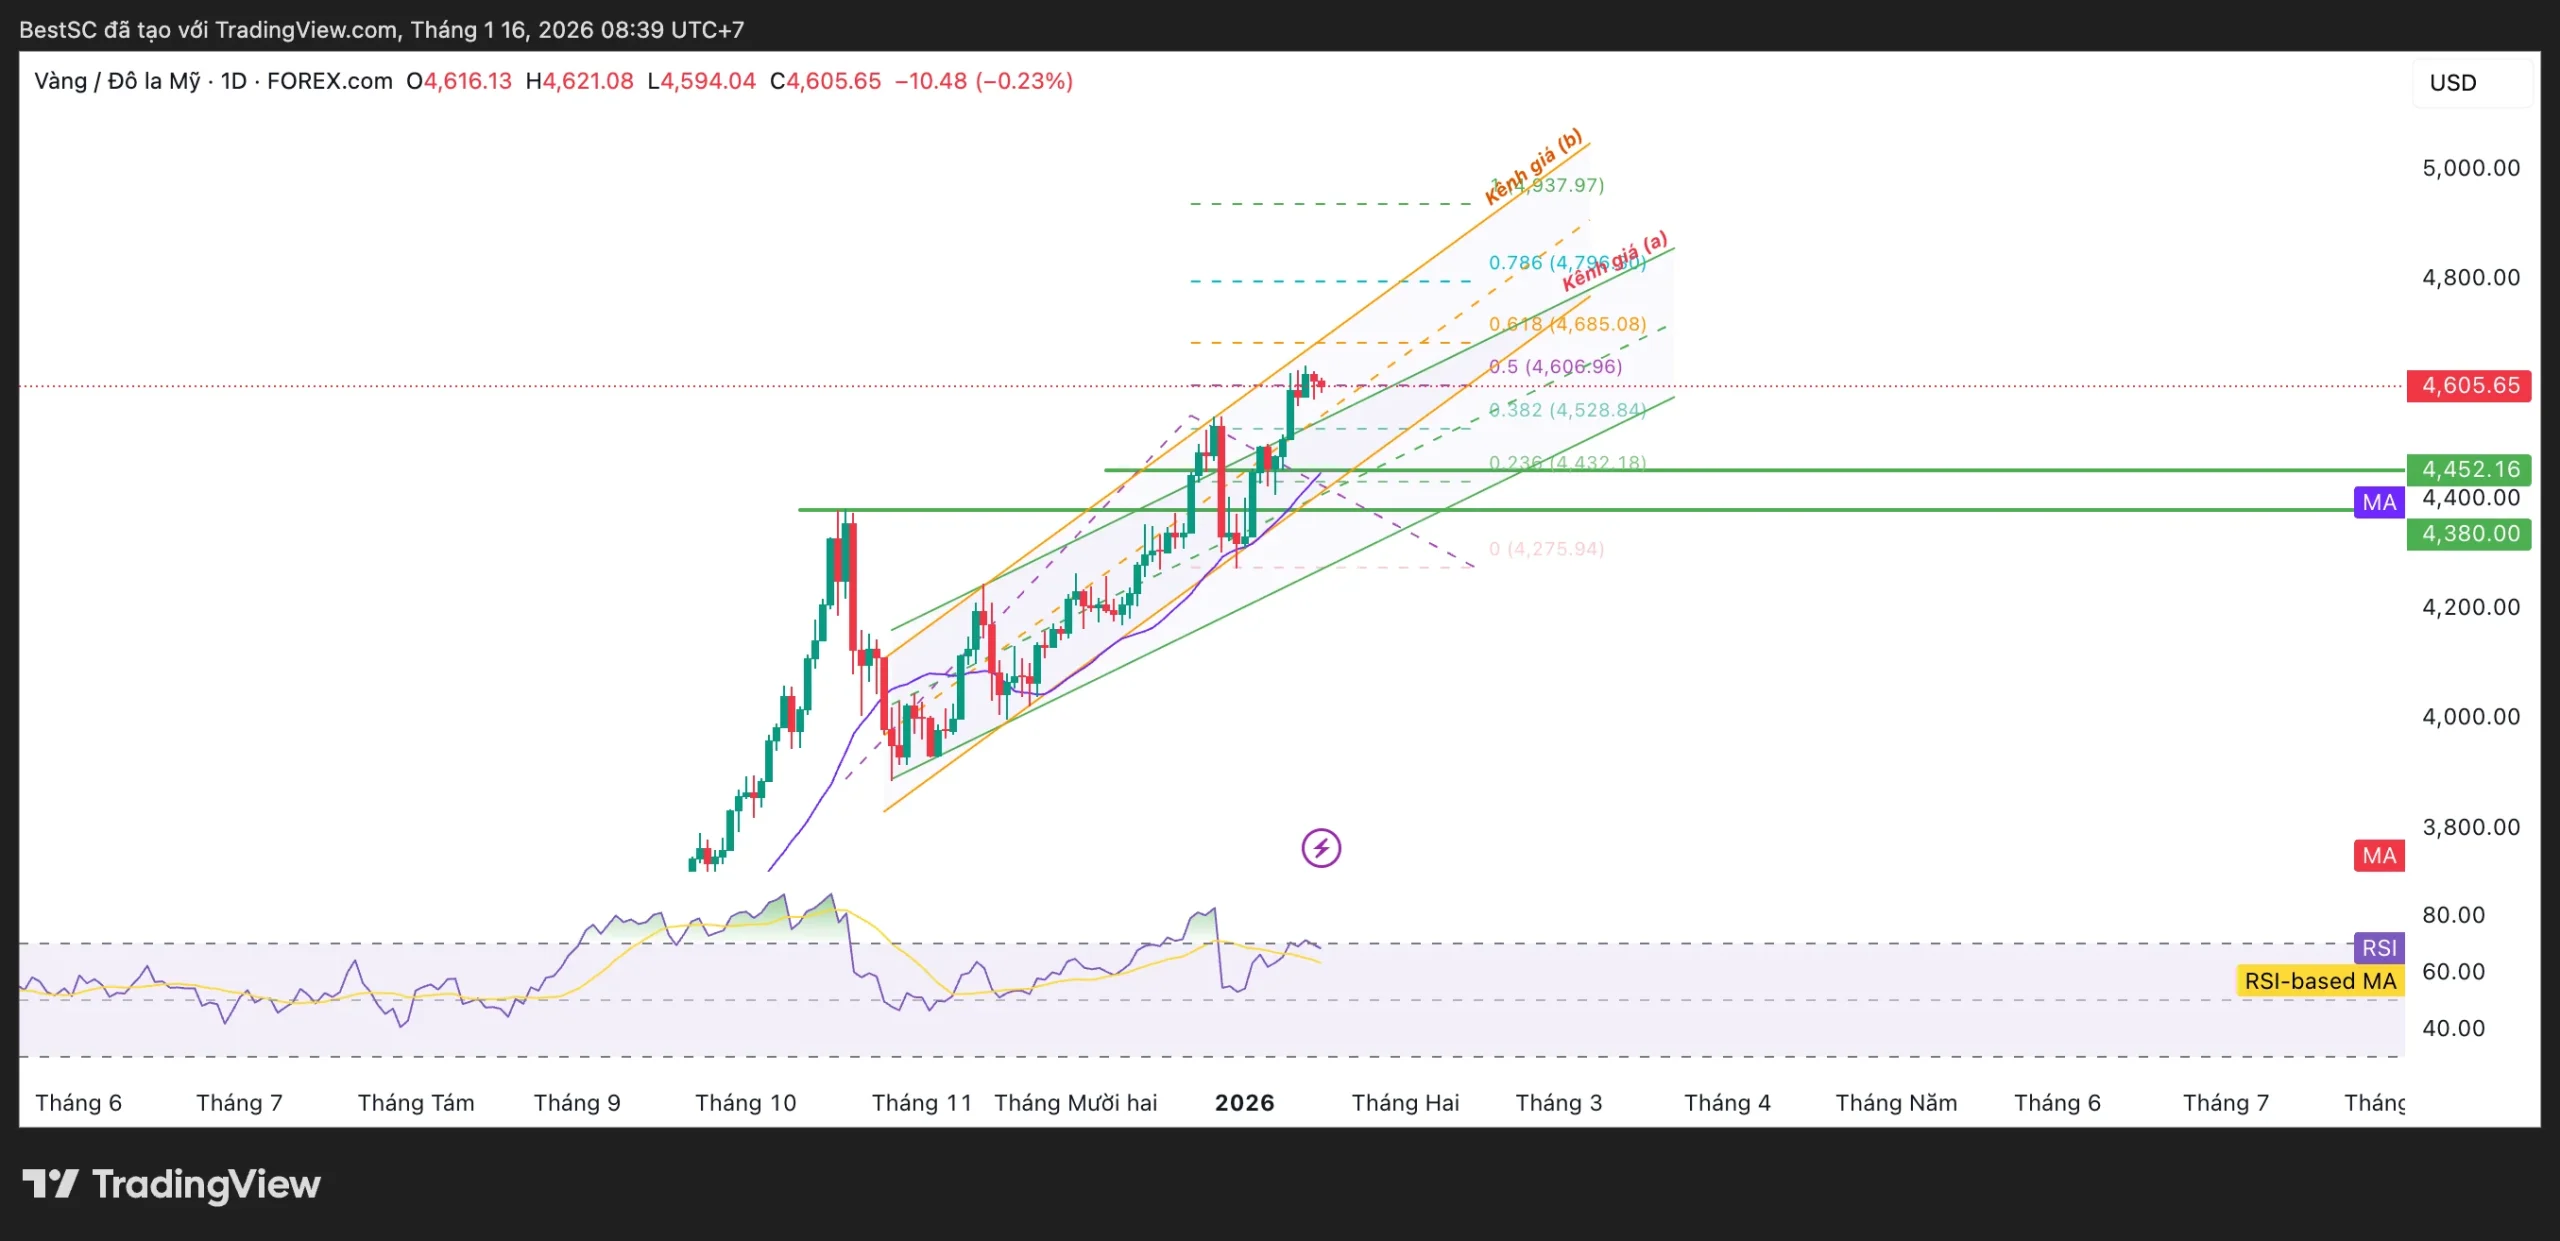
Task: Click the purple MA label badge
Action: [2379, 502]
